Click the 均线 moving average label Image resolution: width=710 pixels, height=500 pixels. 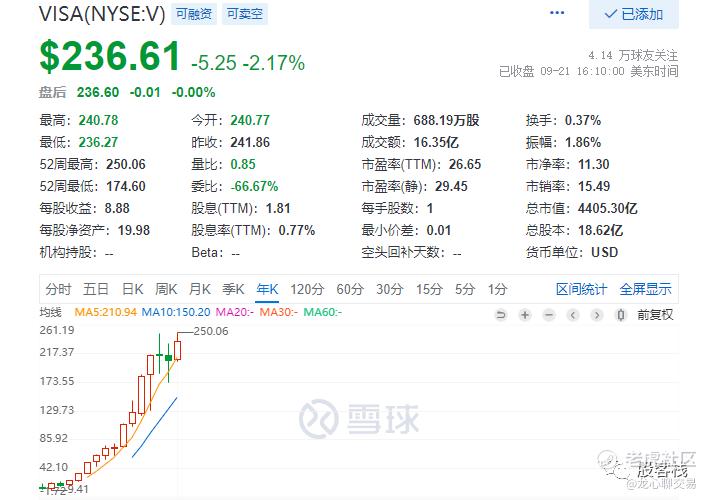[x=50, y=312]
